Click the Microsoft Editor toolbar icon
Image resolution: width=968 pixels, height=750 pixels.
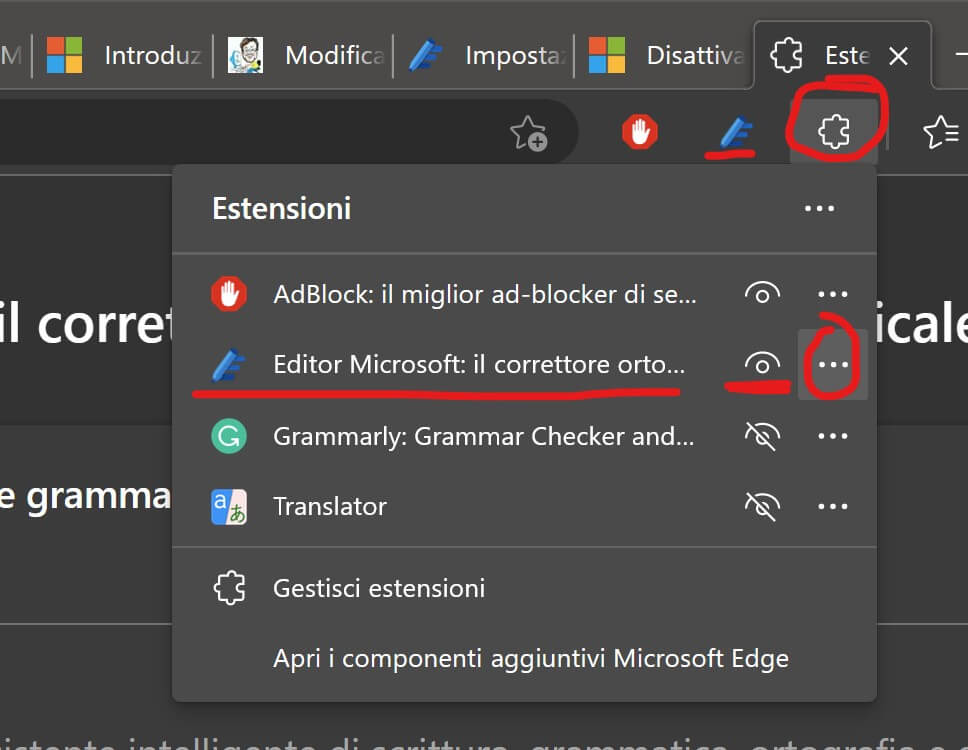pos(736,132)
